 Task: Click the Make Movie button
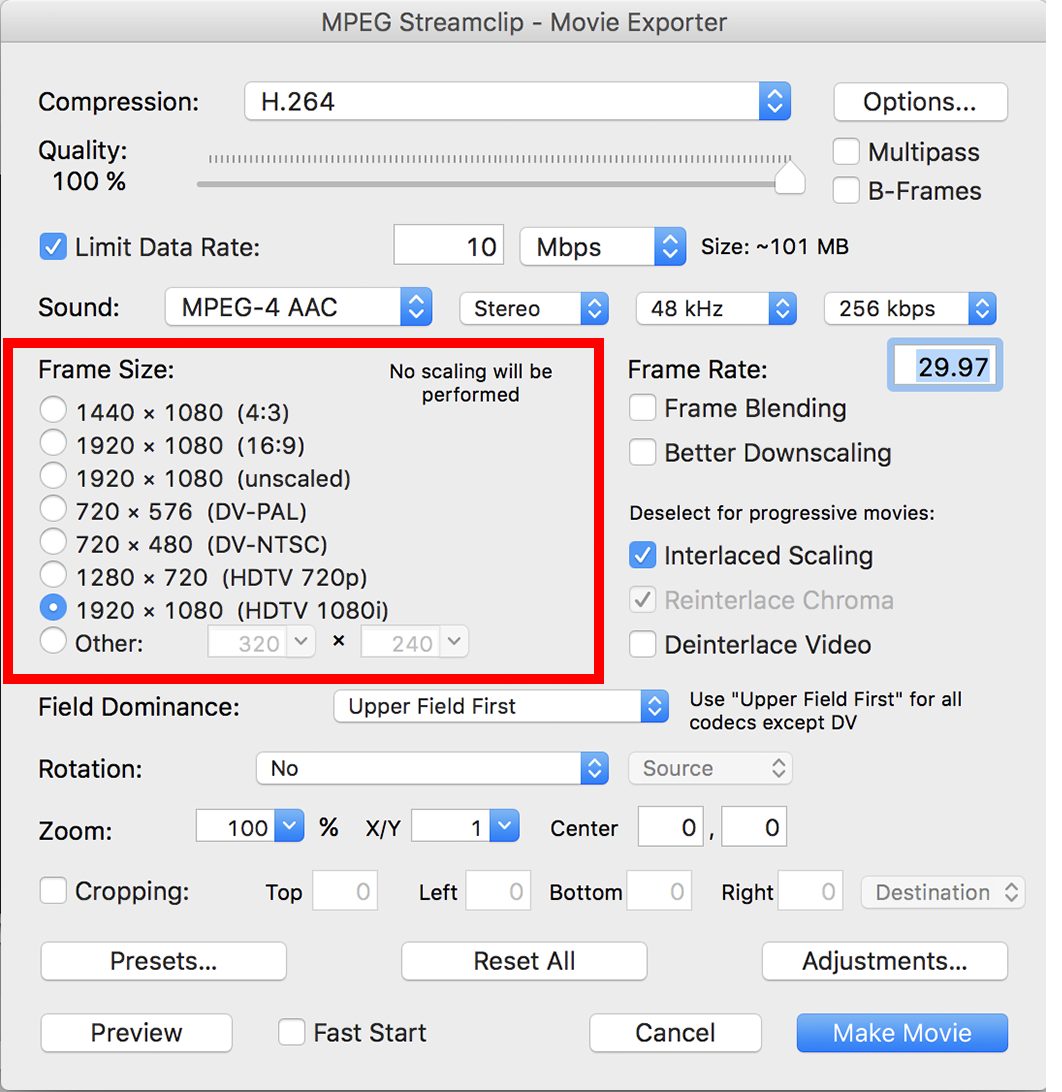pyautogui.click(x=903, y=1033)
